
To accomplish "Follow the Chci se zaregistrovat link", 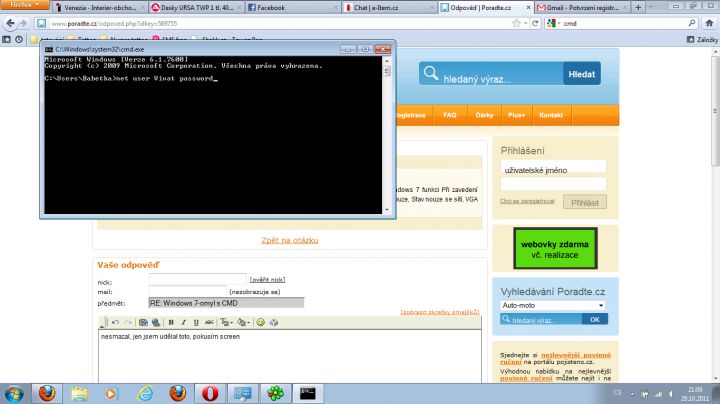I will click(x=527, y=201).
